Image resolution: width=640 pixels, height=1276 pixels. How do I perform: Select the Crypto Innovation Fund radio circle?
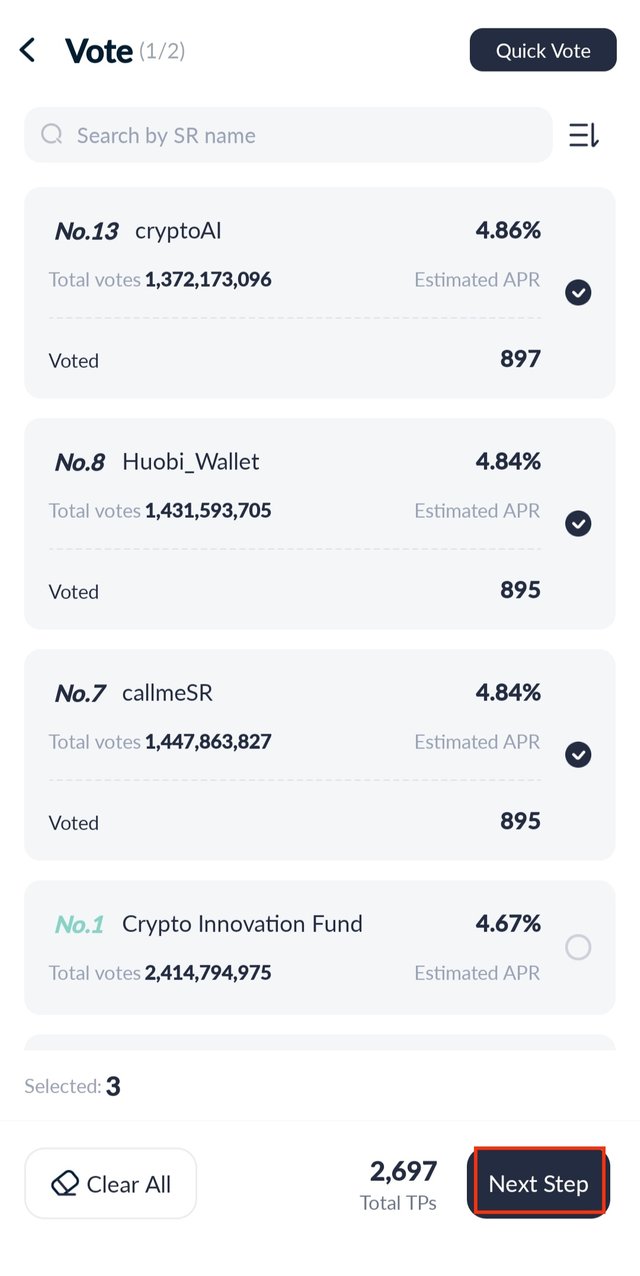(x=578, y=947)
